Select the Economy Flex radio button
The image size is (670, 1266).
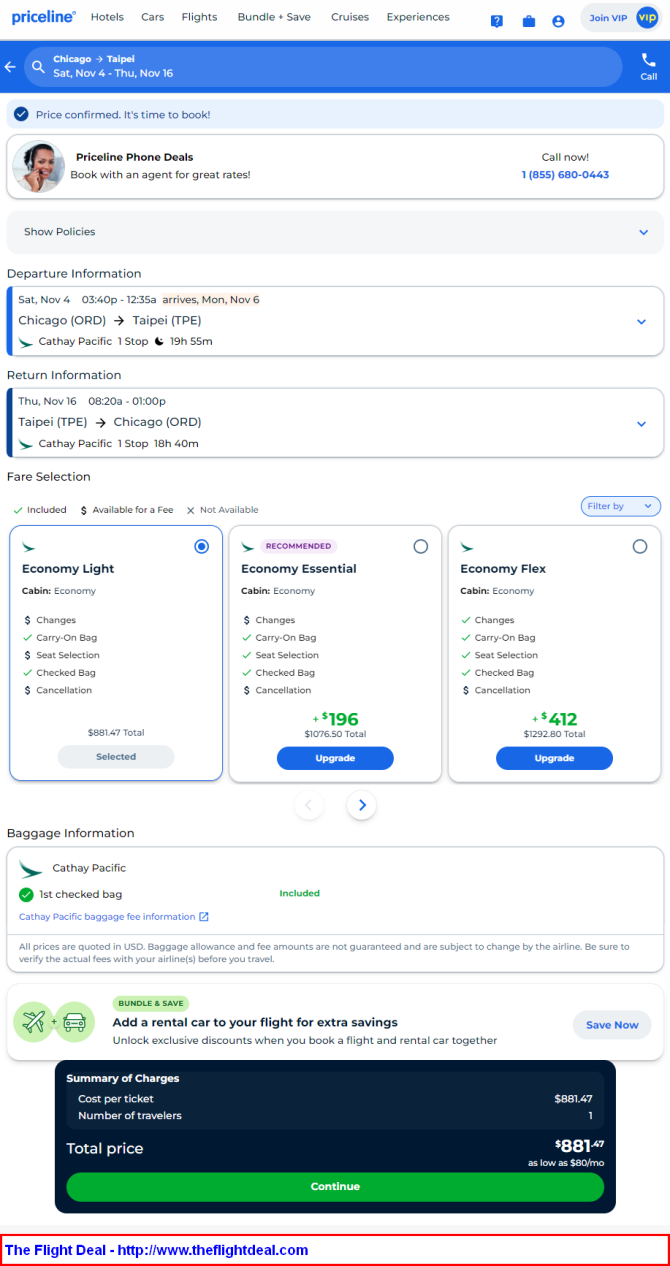point(640,546)
